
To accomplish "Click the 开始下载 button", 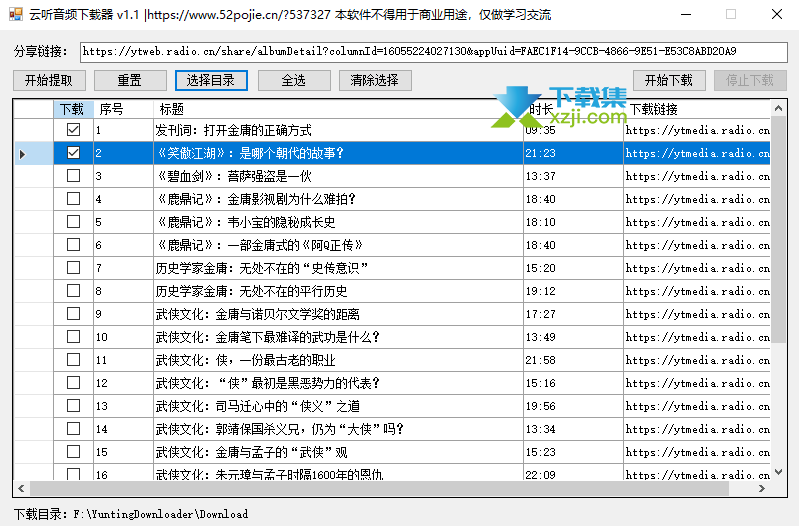I will point(669,81).
